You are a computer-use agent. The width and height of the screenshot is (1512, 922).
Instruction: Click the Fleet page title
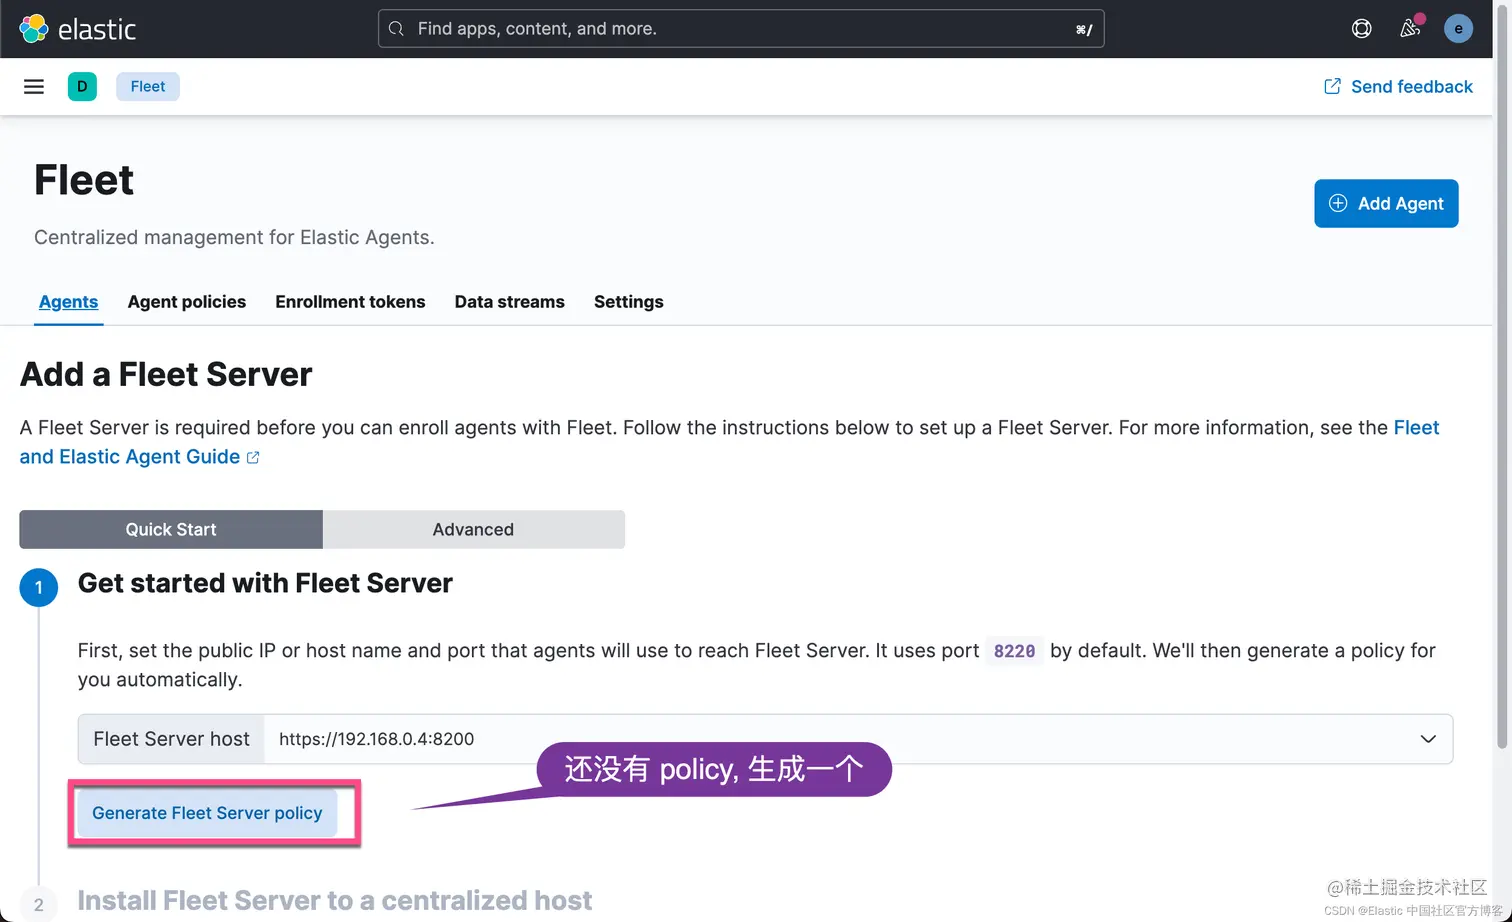[x=84, y=180]
